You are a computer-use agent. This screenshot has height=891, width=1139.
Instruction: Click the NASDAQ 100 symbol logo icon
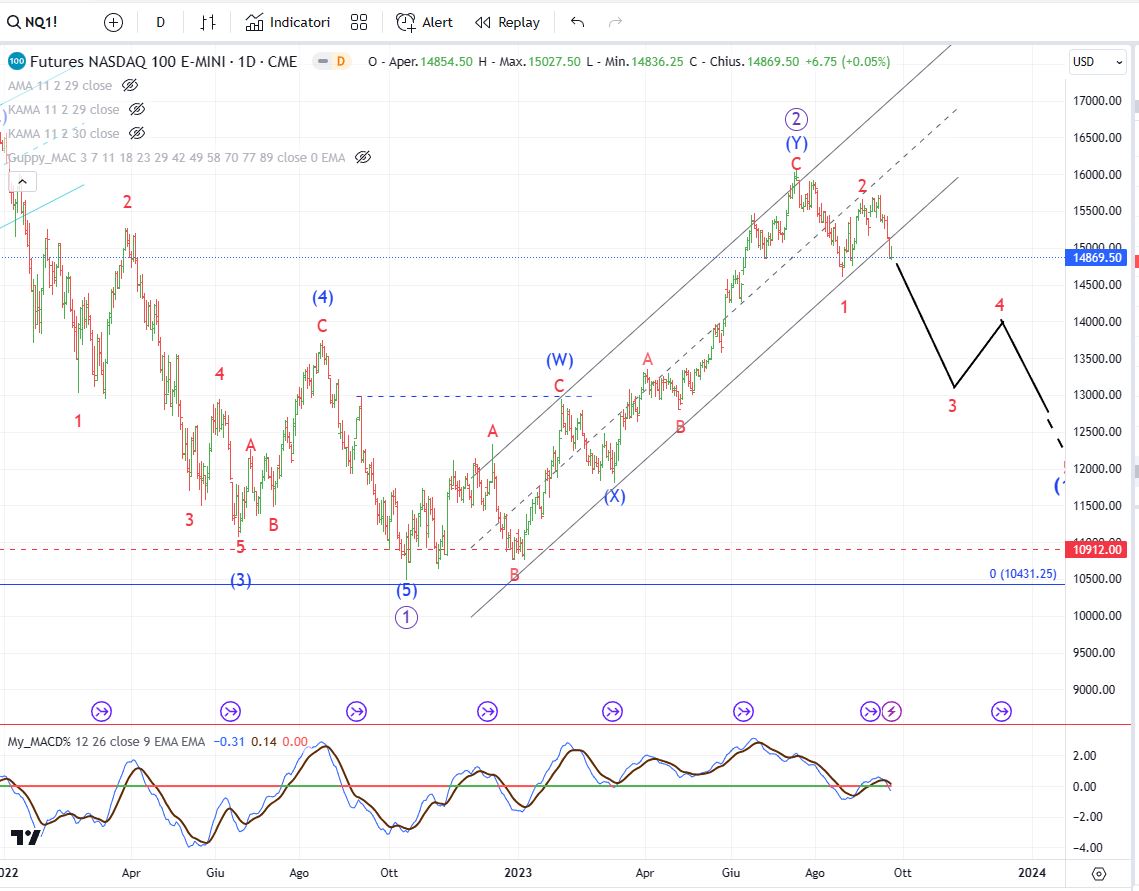(x=17, y=62)
